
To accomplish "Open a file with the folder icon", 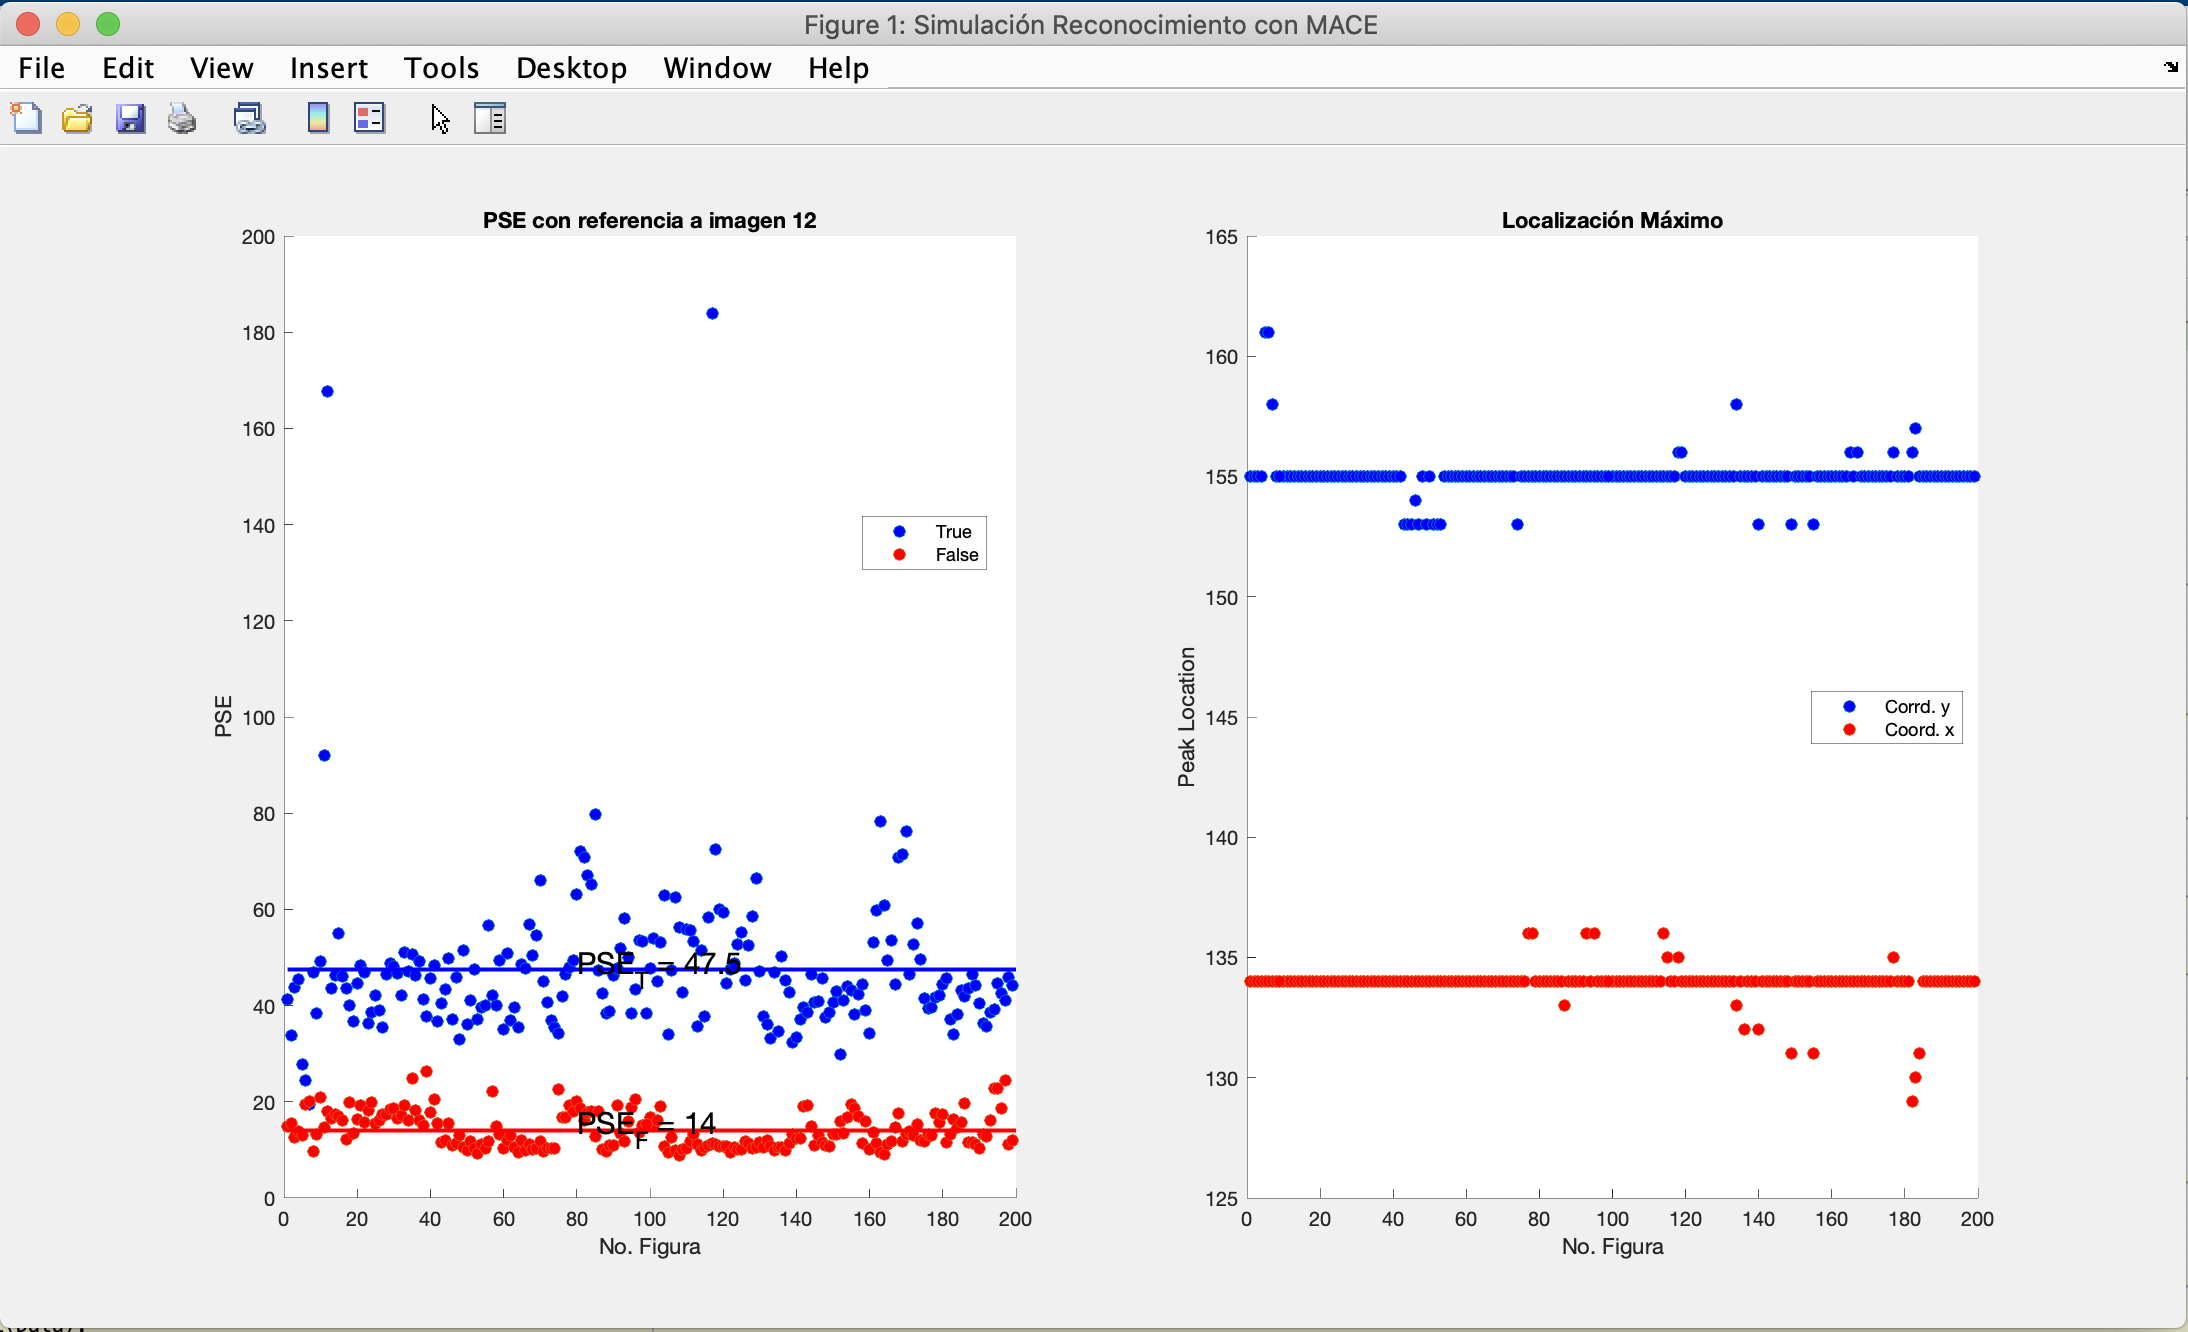I will (77, 119).
